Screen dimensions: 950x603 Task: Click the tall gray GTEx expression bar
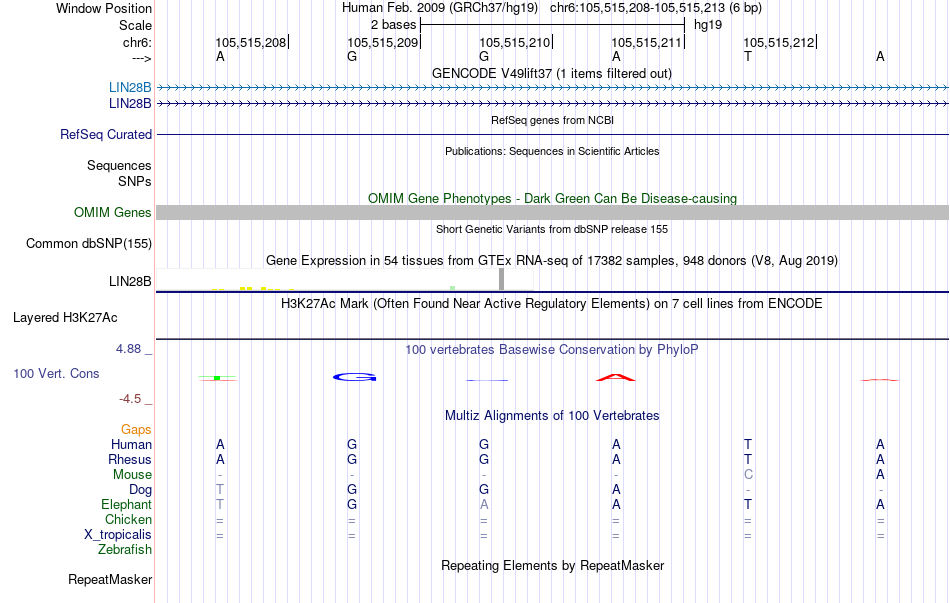click(x=502, y=279)
